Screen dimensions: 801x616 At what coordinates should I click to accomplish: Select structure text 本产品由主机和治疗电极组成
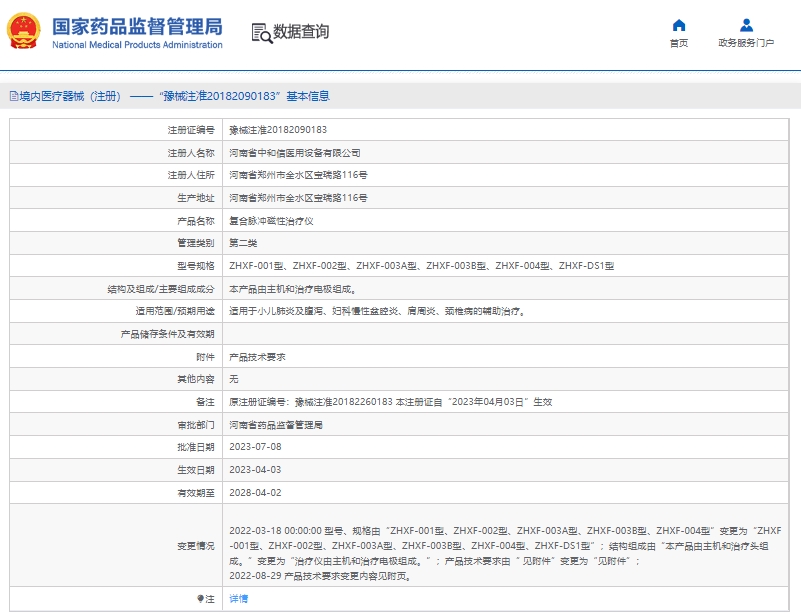coord(293,289)
